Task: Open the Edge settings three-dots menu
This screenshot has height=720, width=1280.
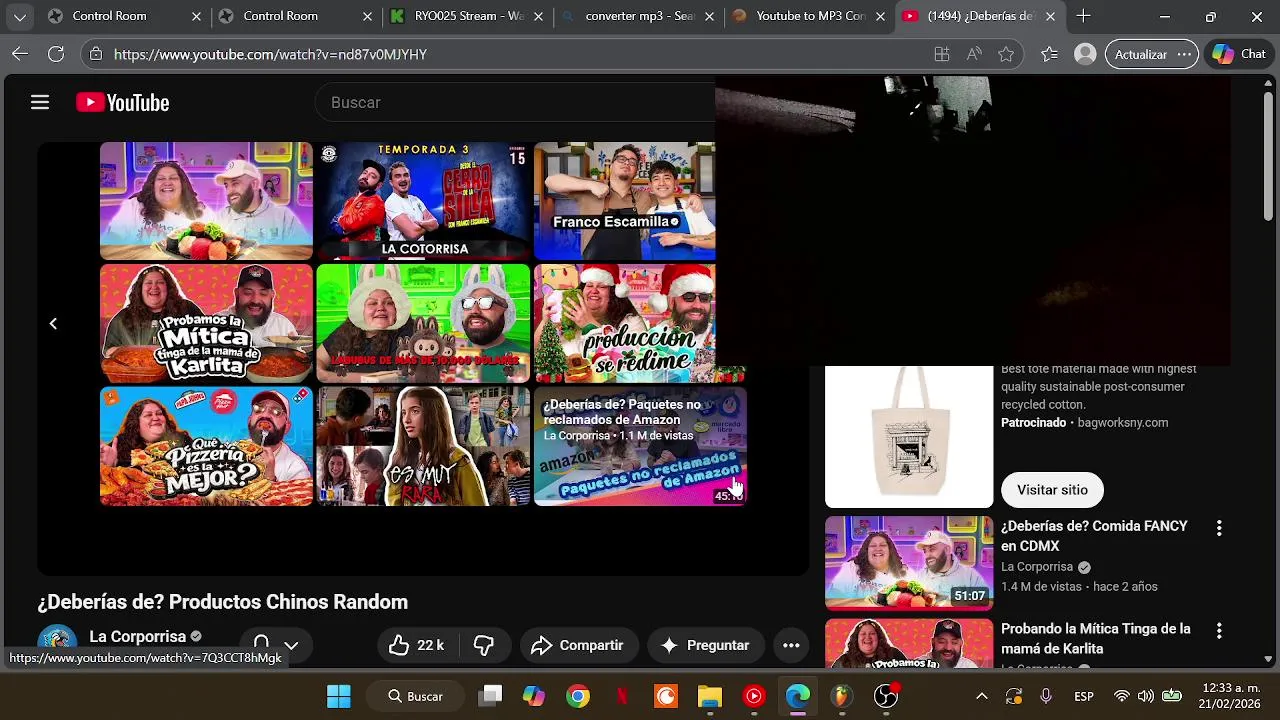Action: (1184, 54)
